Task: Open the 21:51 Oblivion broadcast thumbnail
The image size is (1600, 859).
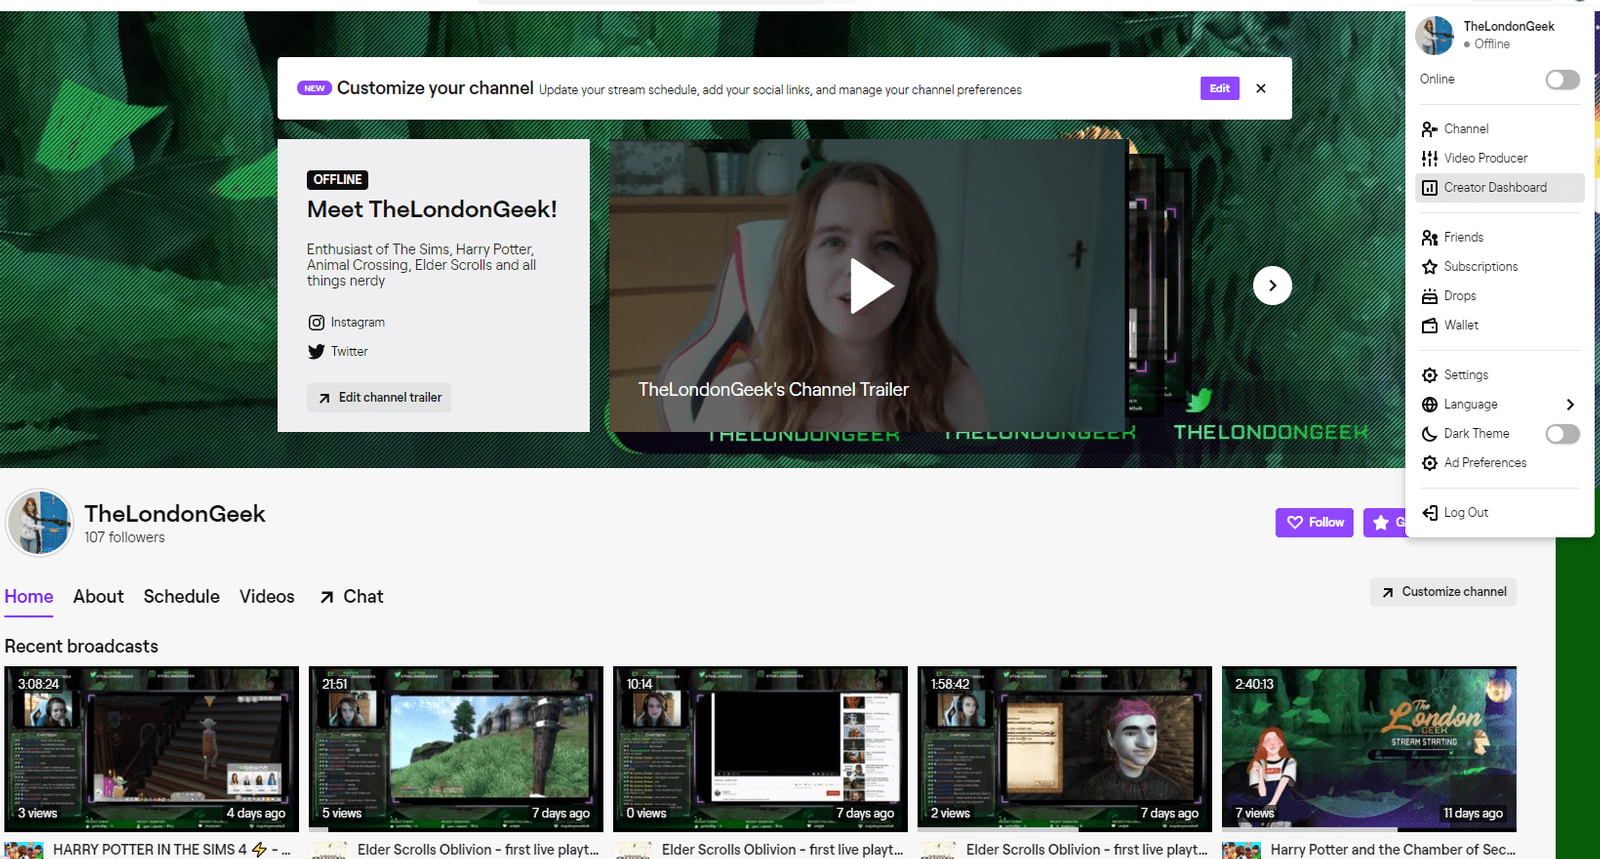Action: [x=456, y=749]
